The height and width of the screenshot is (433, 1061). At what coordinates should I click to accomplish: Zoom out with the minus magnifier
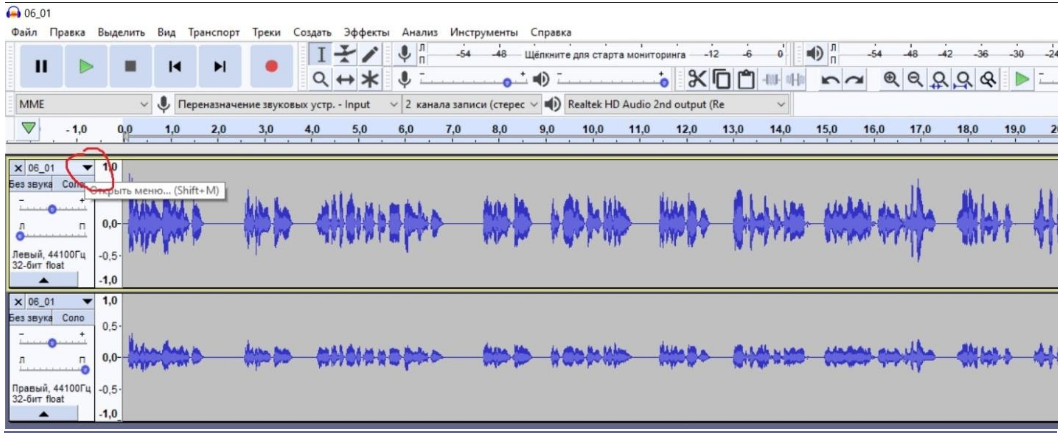click(916, 80)
